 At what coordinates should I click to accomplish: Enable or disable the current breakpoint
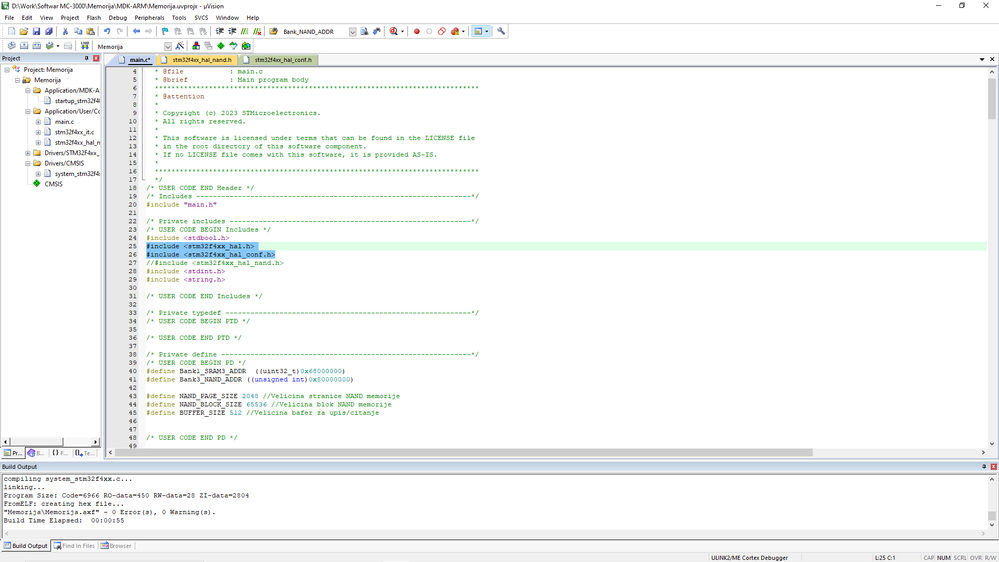pos(429,31)
